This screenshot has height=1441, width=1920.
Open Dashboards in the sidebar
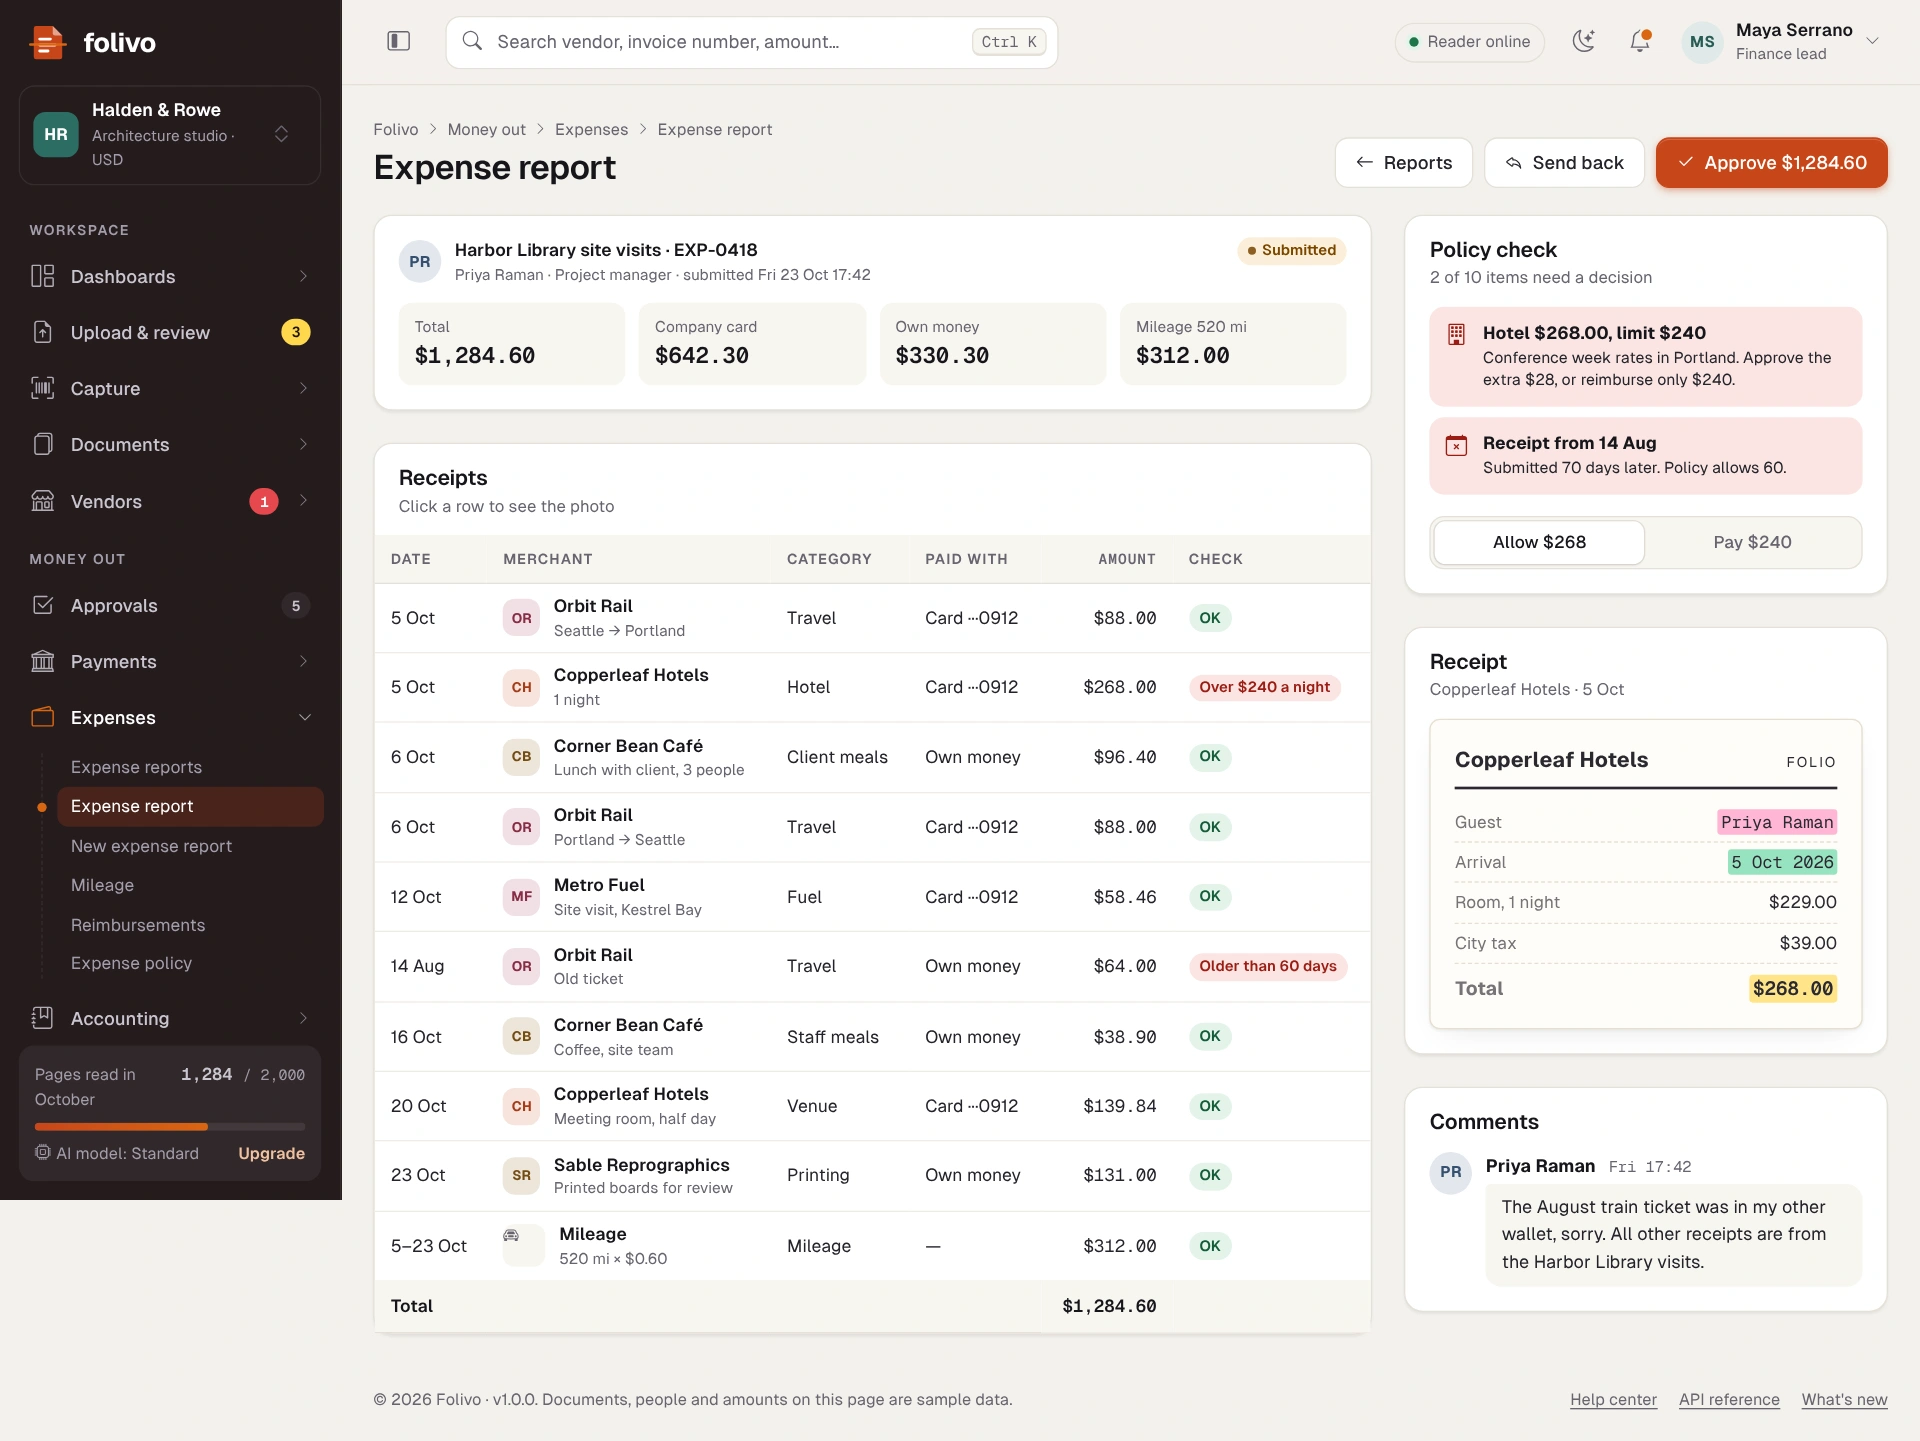pos(170,276)
